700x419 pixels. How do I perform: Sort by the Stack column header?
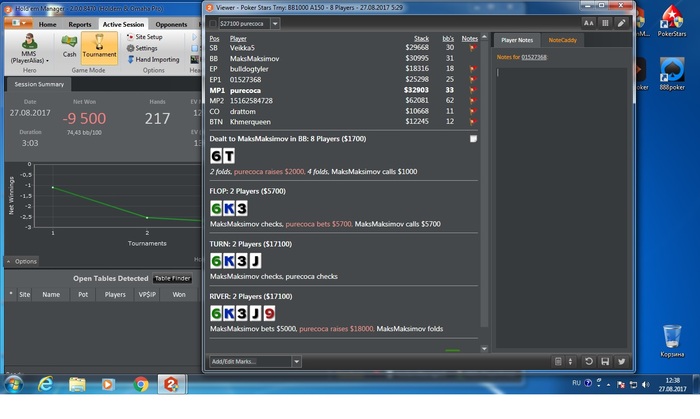(421, 39)
